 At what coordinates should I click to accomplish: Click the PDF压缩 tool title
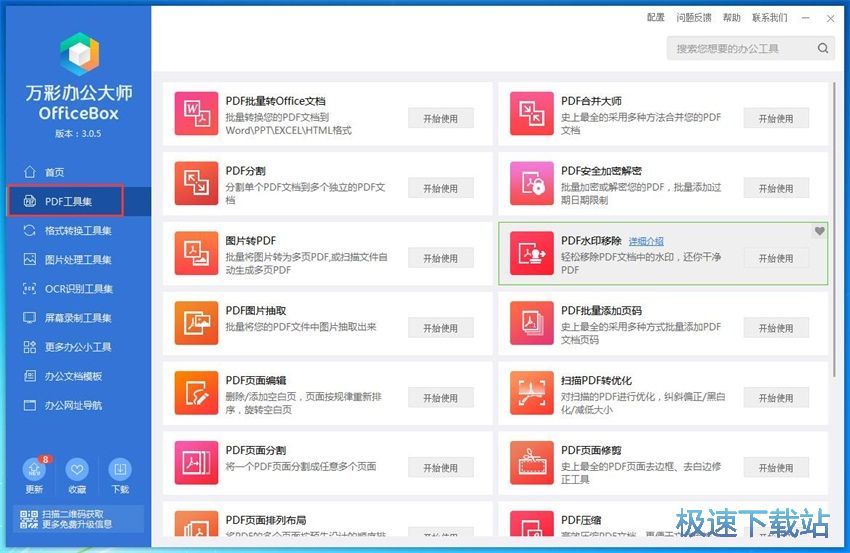coord(581,520)
